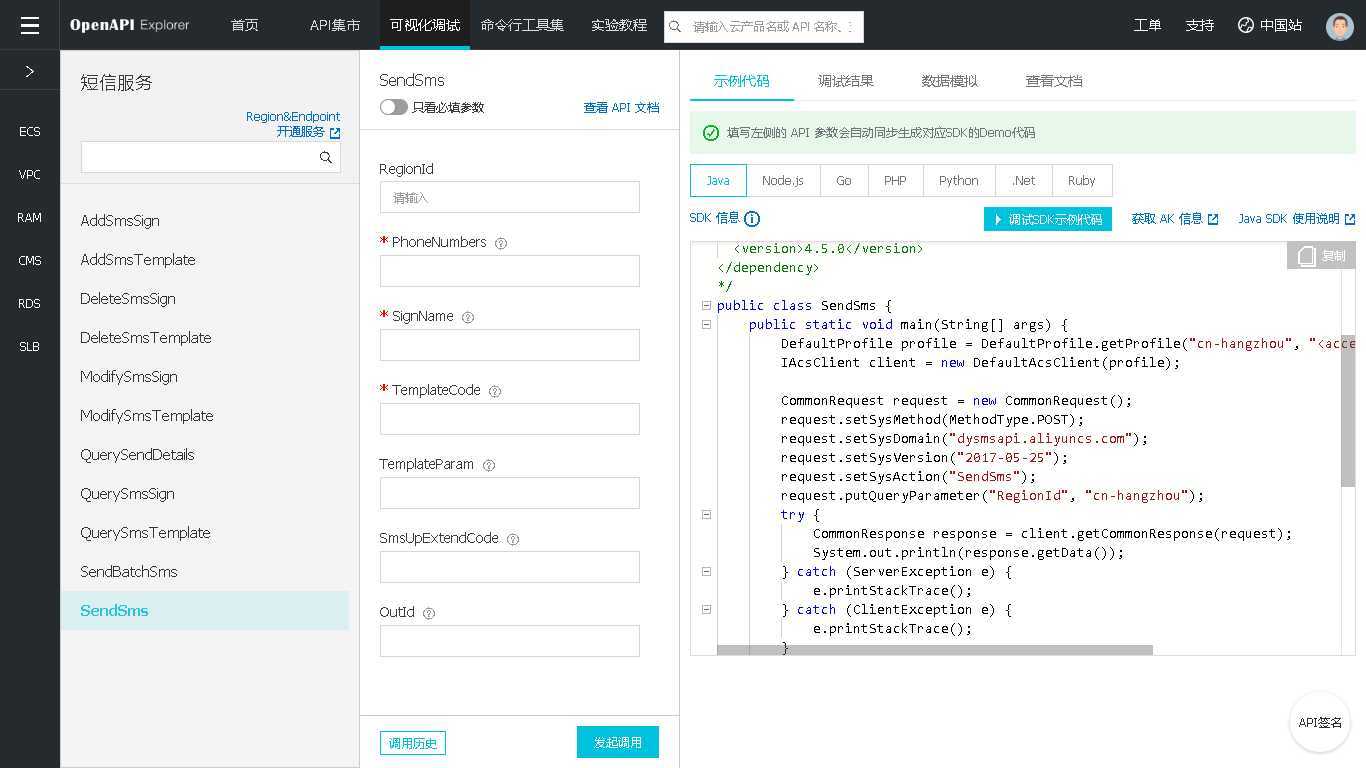The width and height of the screenshot is (1366, 768).
Task: Open 支持 in the top bar
Action: 1200,25
